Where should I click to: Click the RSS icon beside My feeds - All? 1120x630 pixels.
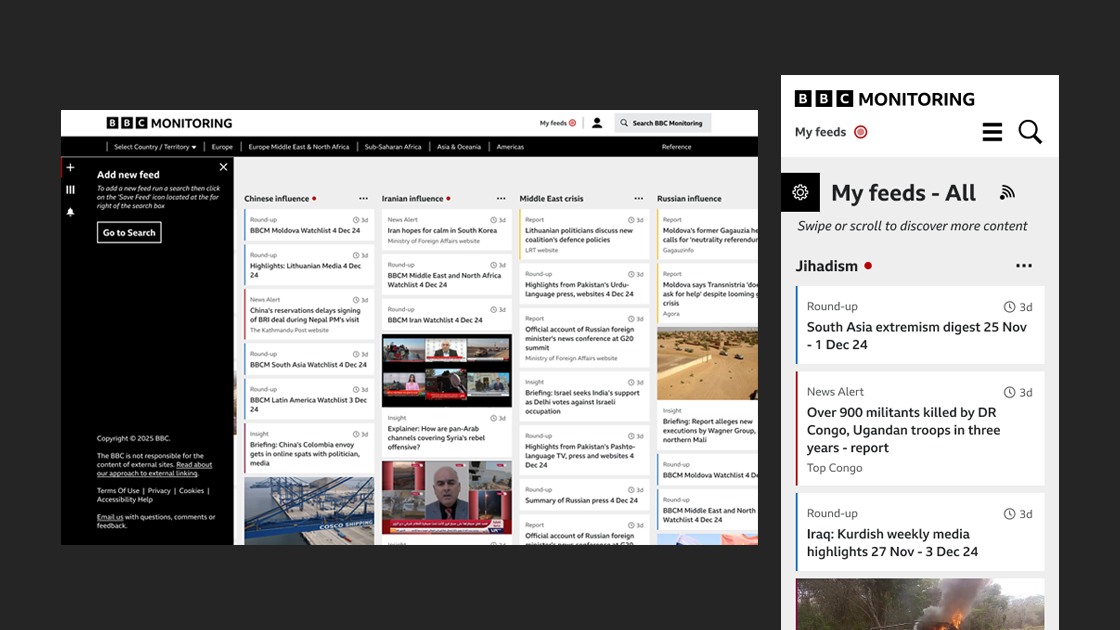pyautogui.click(x=1007, y=192)
